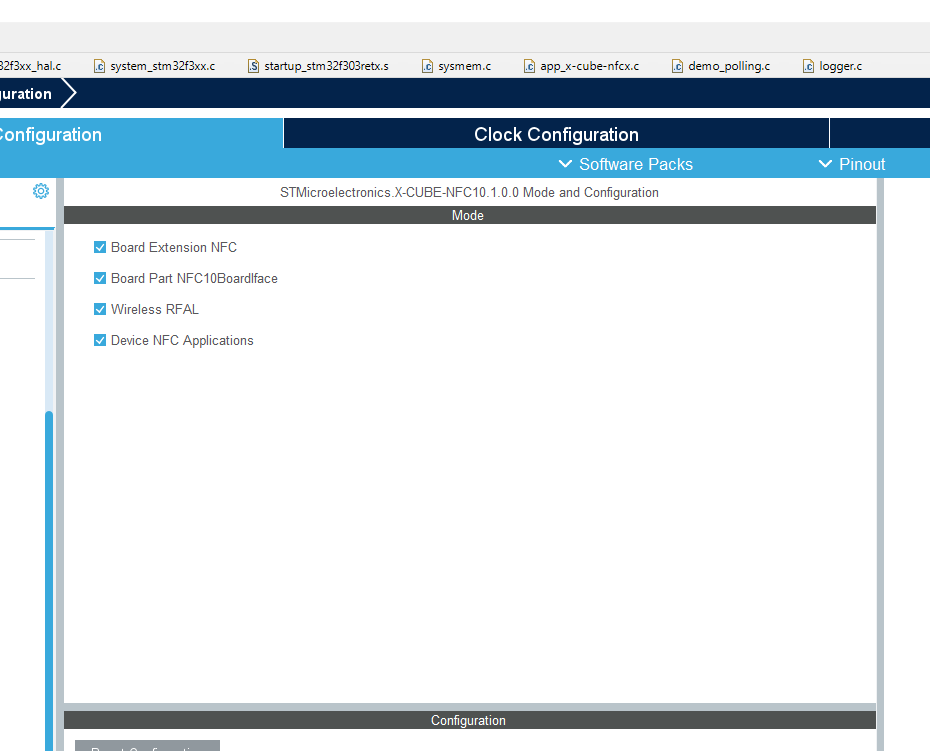
Task: Expand the Pinout dropdown
Action: point(852,164)
